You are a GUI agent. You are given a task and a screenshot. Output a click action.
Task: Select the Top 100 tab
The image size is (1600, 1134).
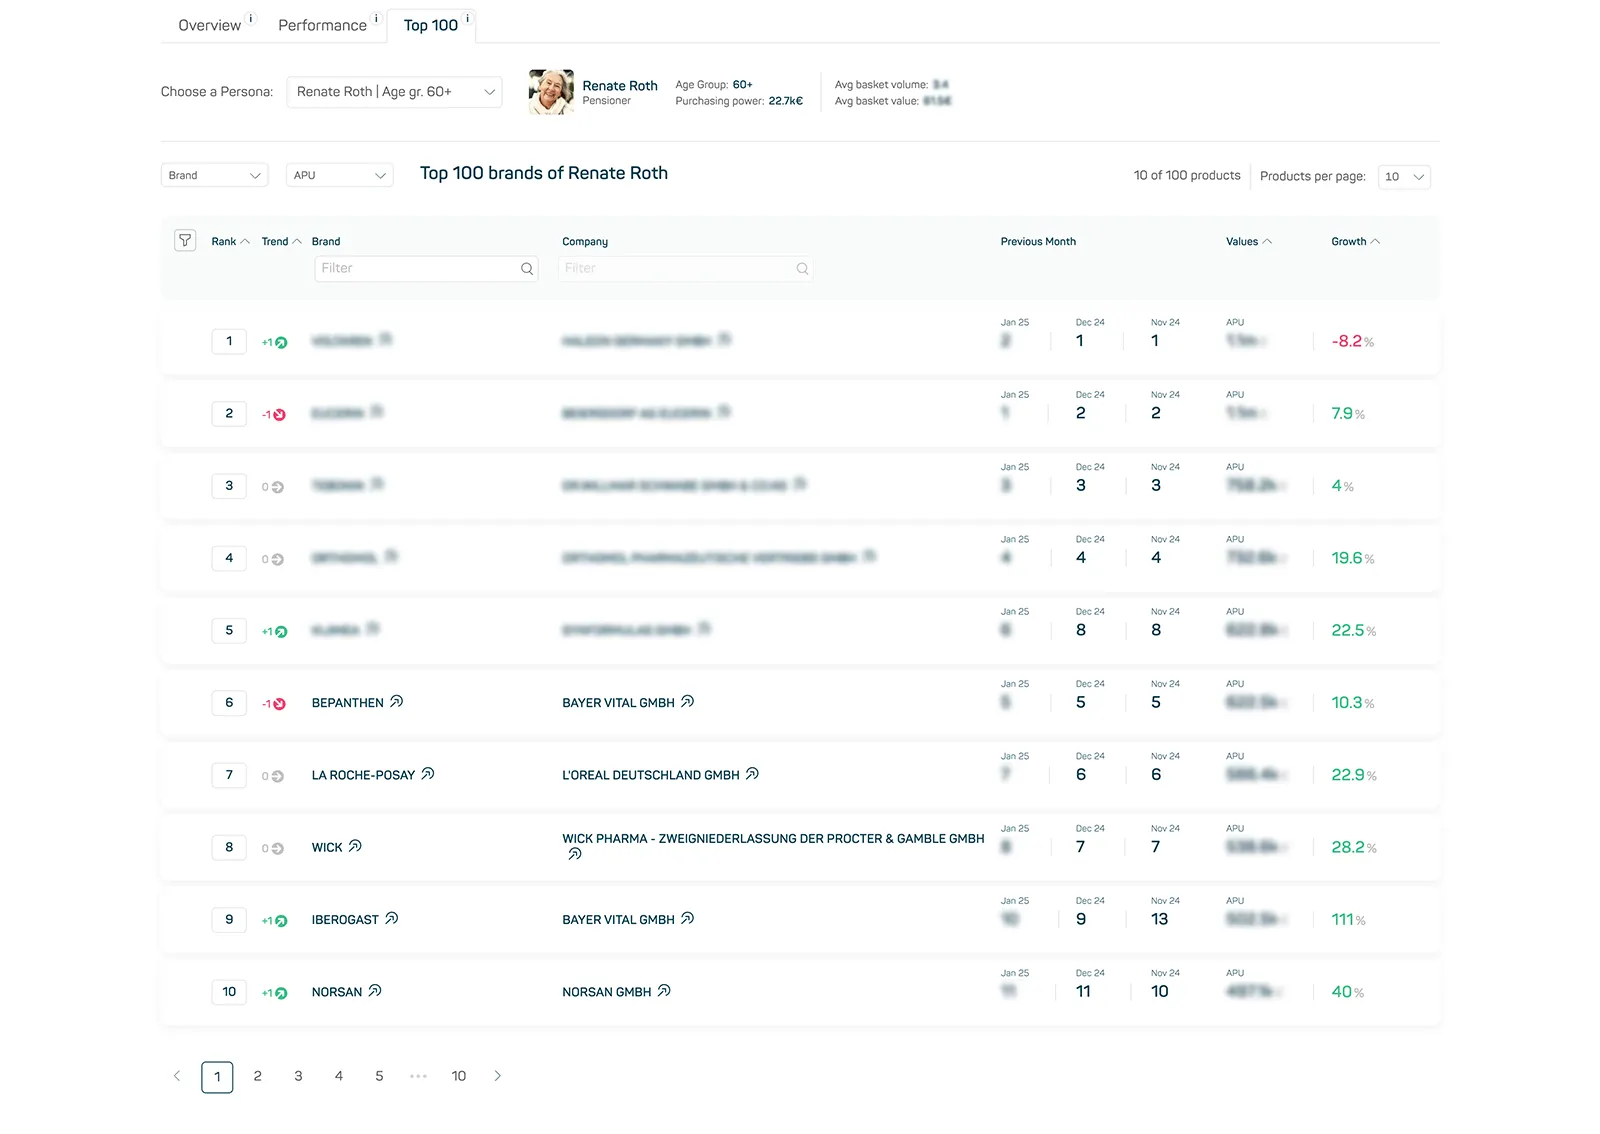click(x=431, y=25)
